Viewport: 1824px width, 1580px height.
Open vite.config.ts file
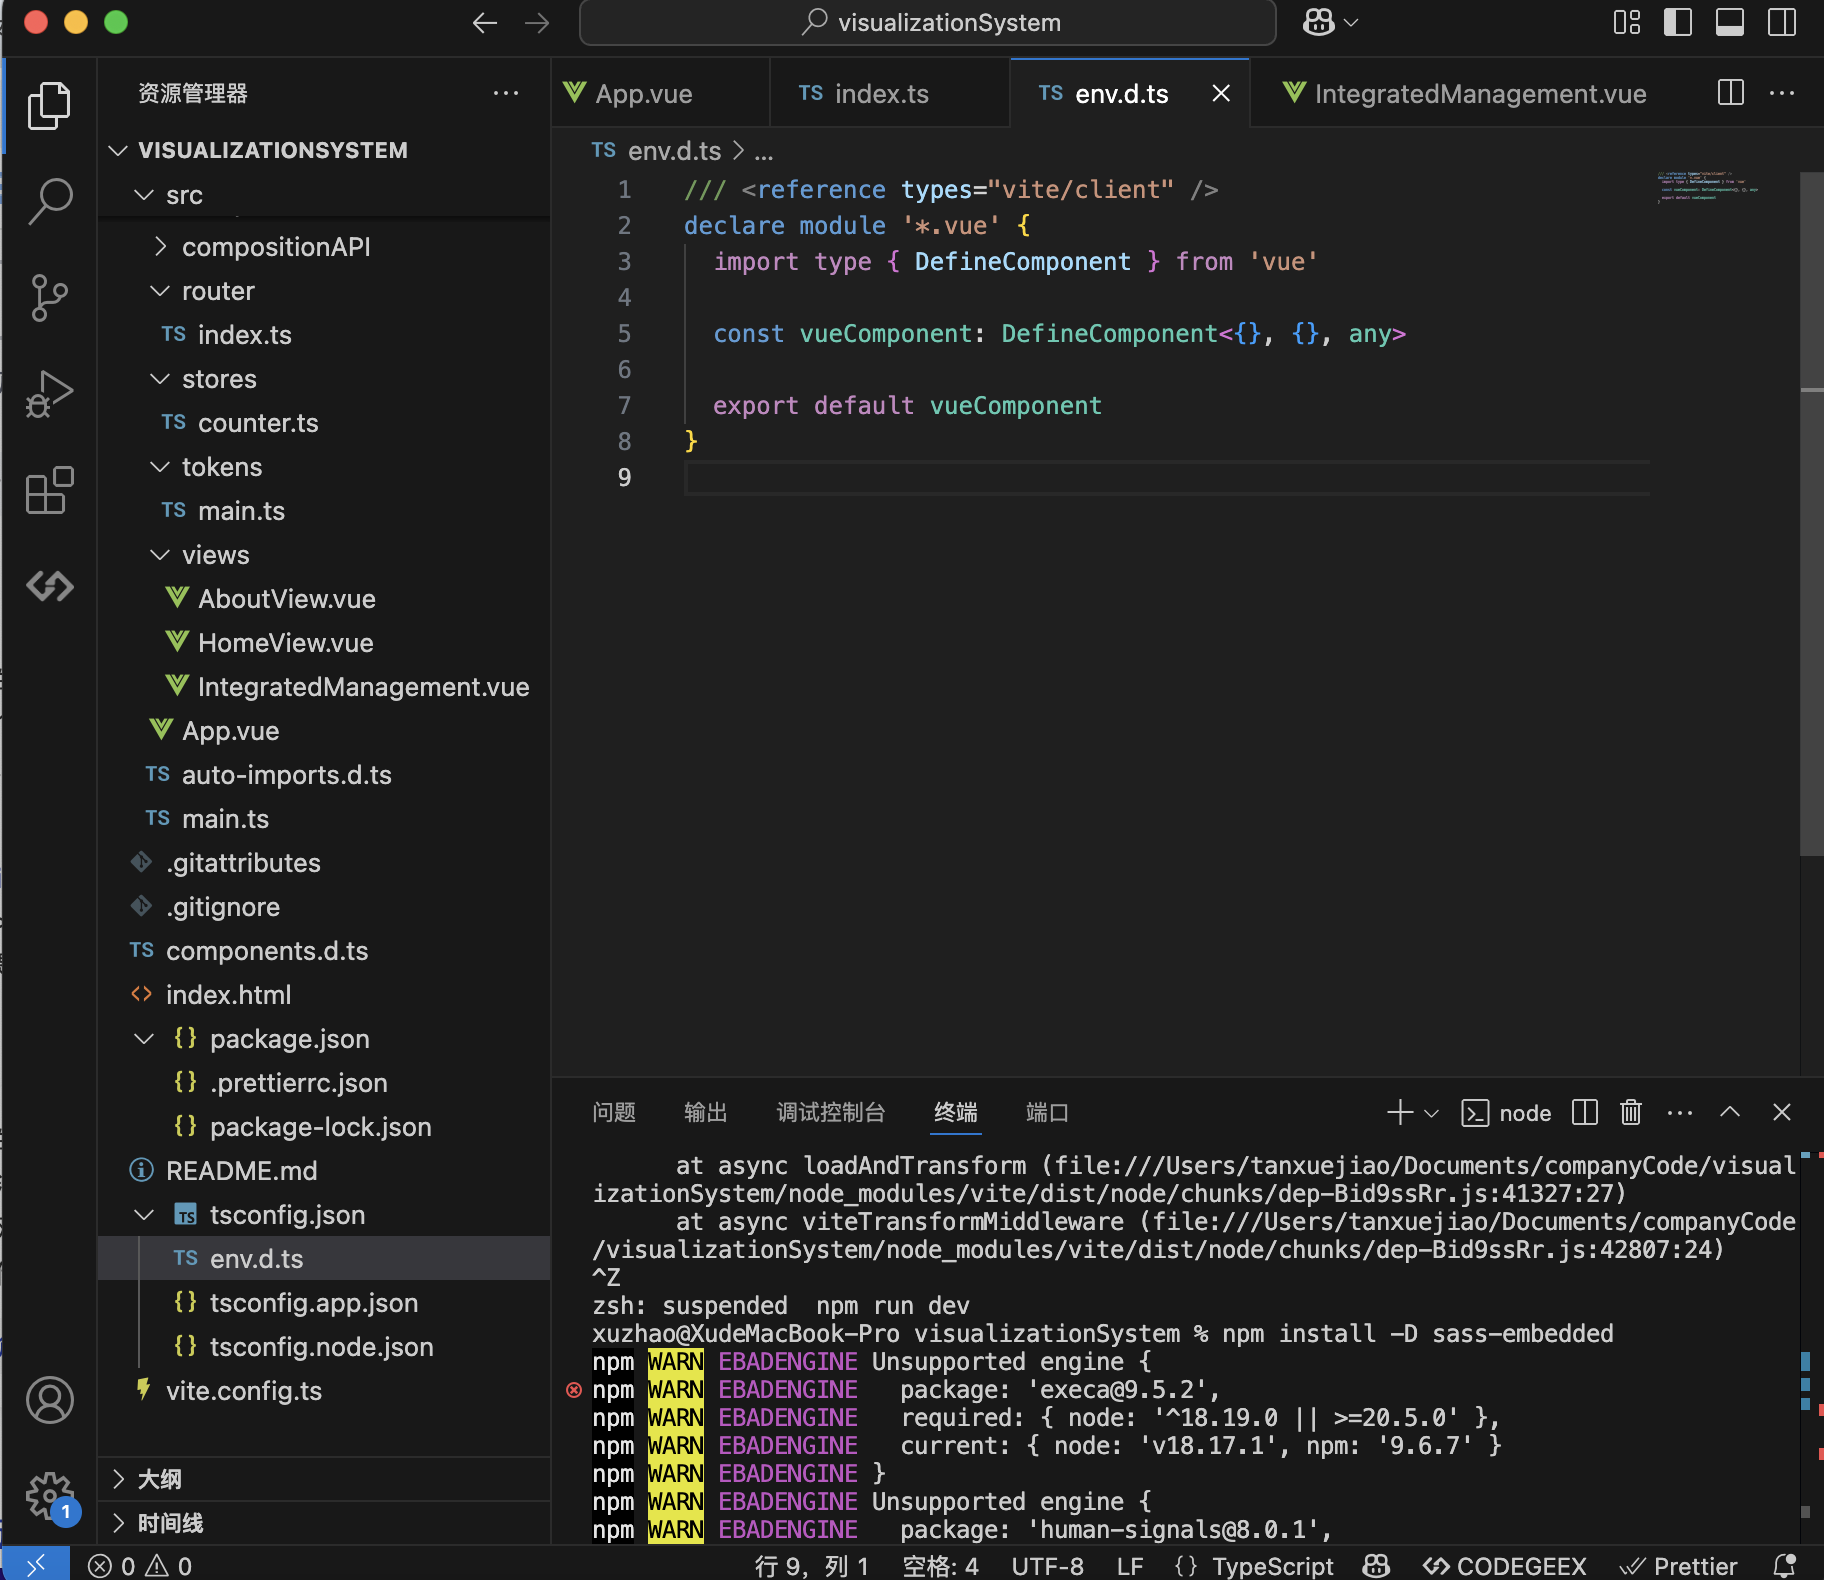click(324, 1391)
